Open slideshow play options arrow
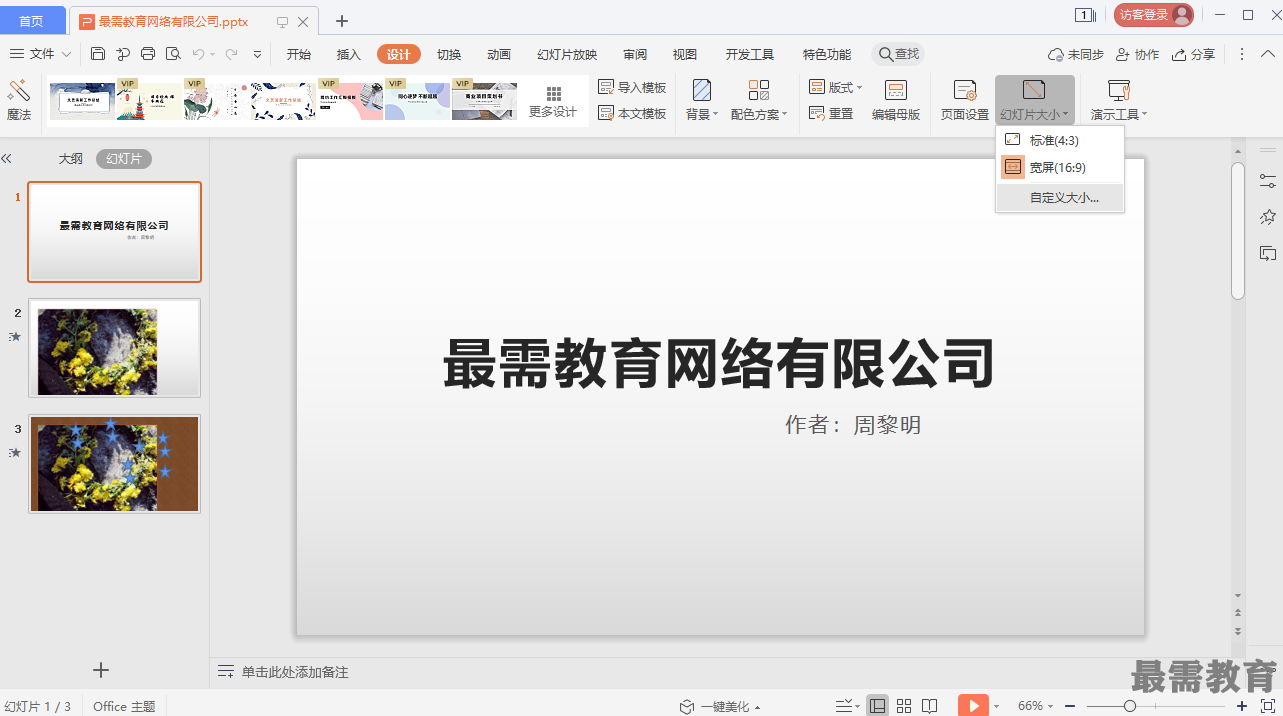This screenshot has width=1283, height=716. pyautogui.click(x=996, y=707)
